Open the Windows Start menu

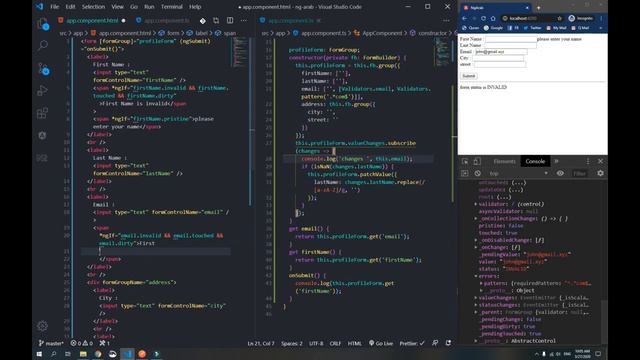(39, 354)
